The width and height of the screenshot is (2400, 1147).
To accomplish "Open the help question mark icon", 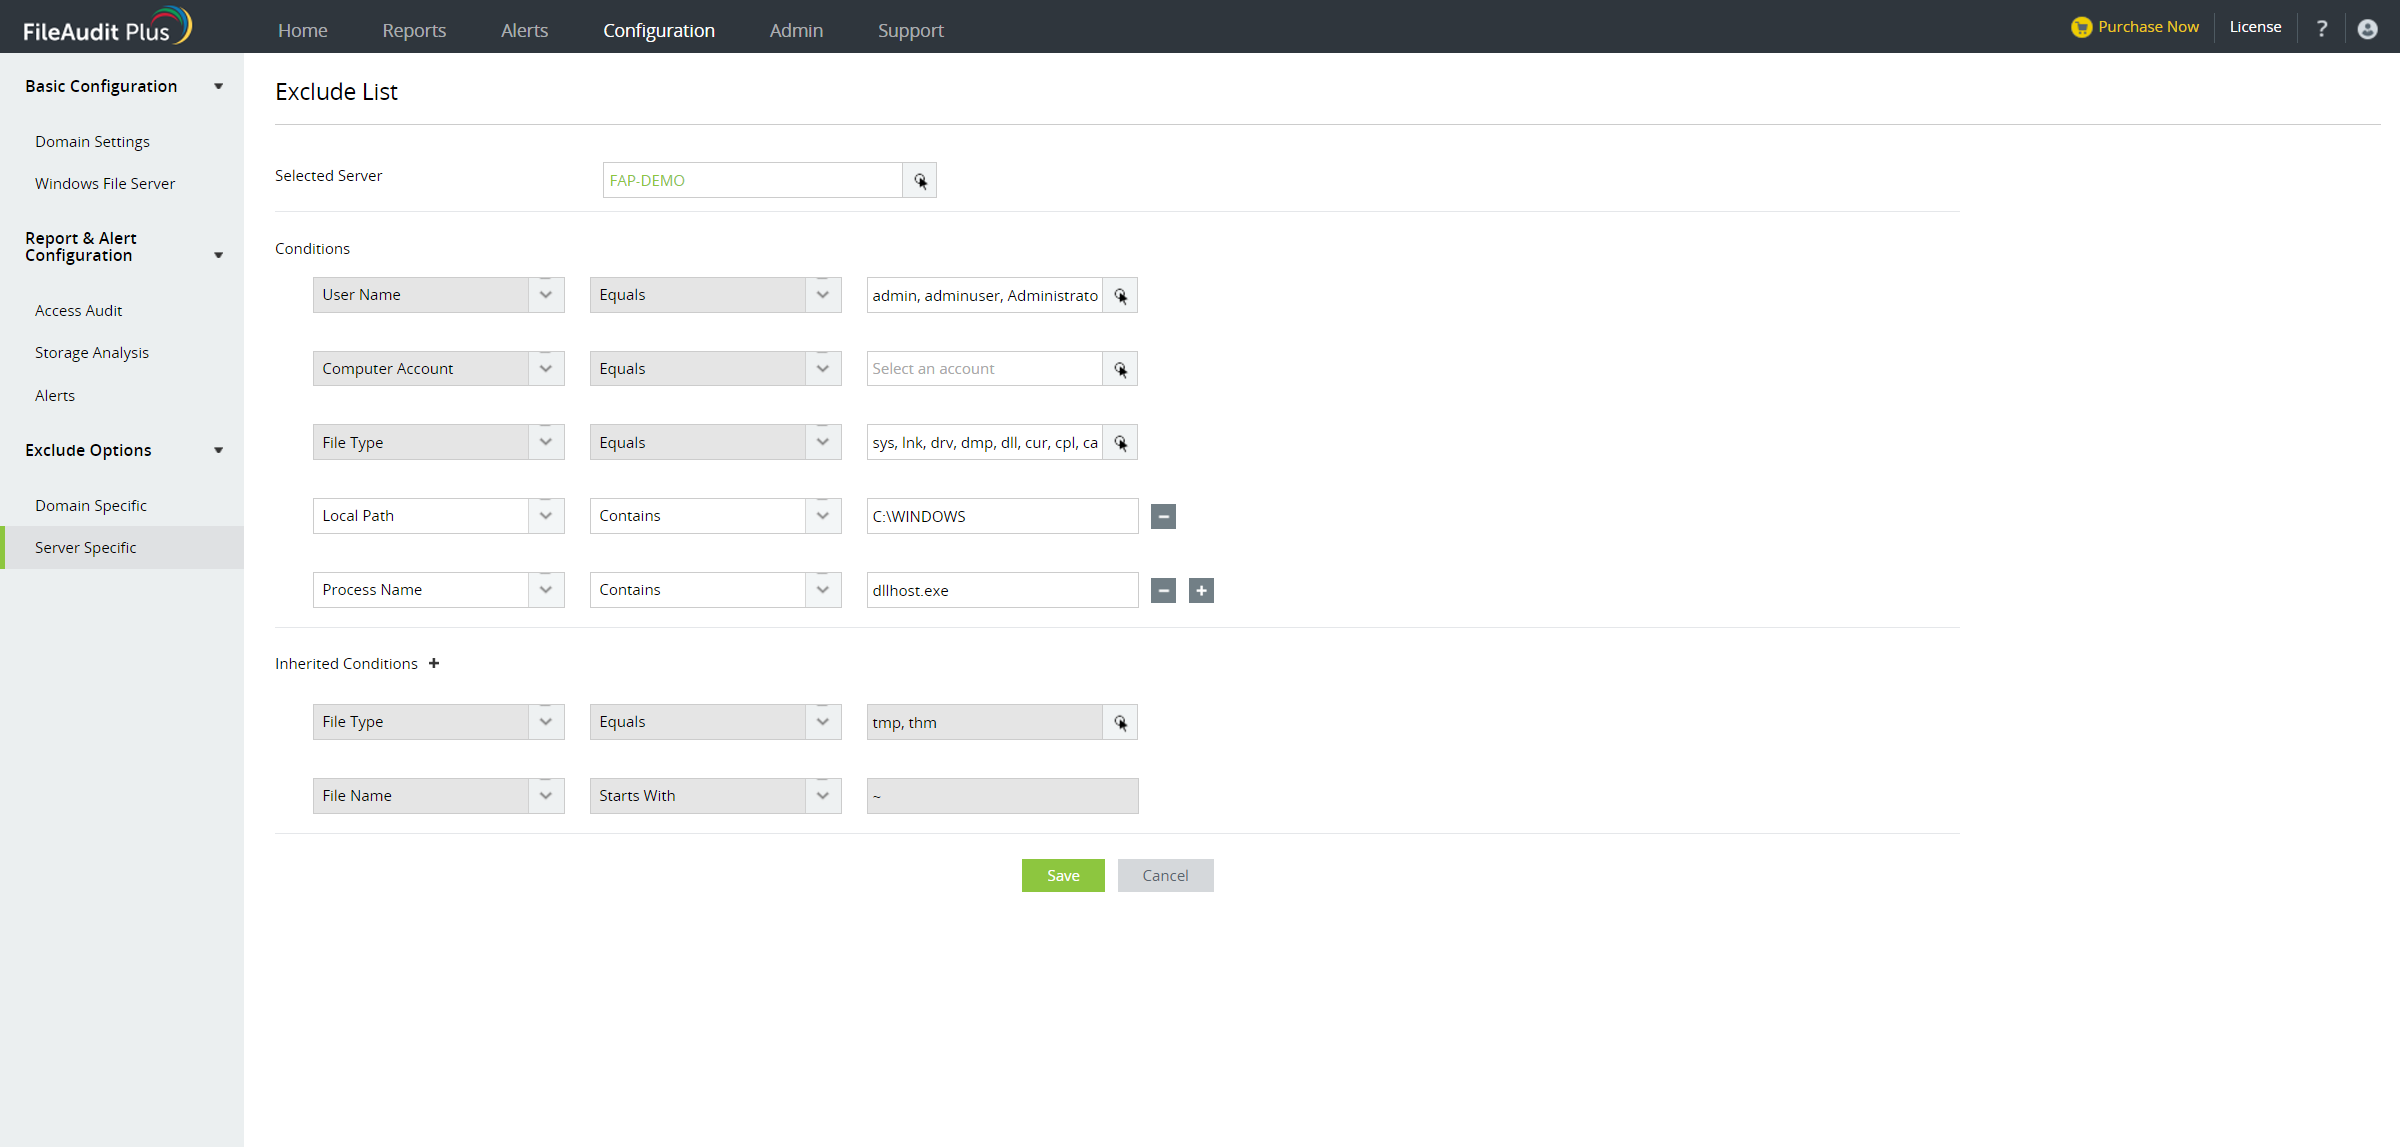I will [x=2322, y=28].
